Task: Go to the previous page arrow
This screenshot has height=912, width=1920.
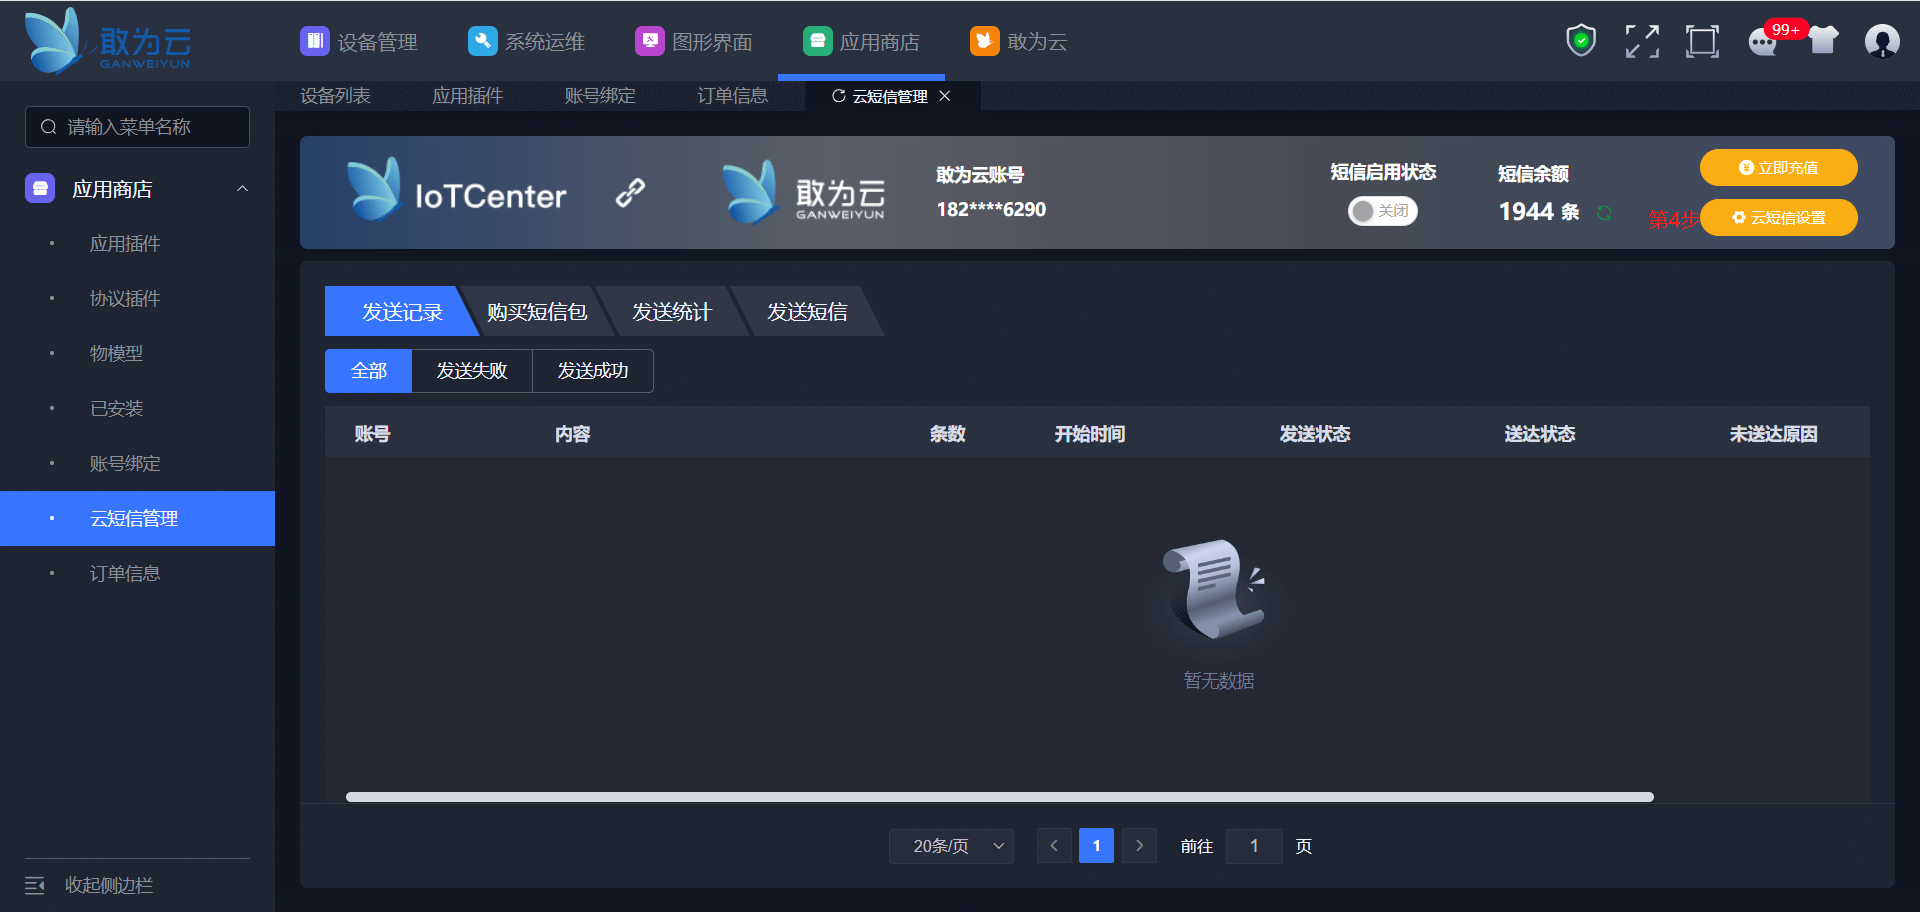Action: coord(1054,846)
